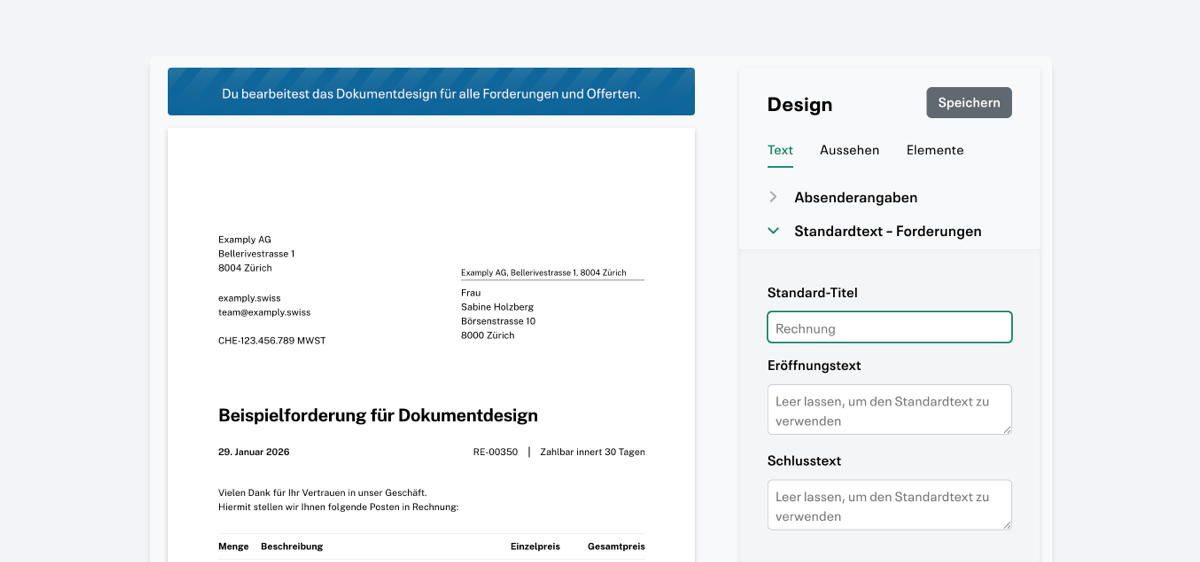Click the CHE-123.456.789 MWST text

tap(272, 341)
